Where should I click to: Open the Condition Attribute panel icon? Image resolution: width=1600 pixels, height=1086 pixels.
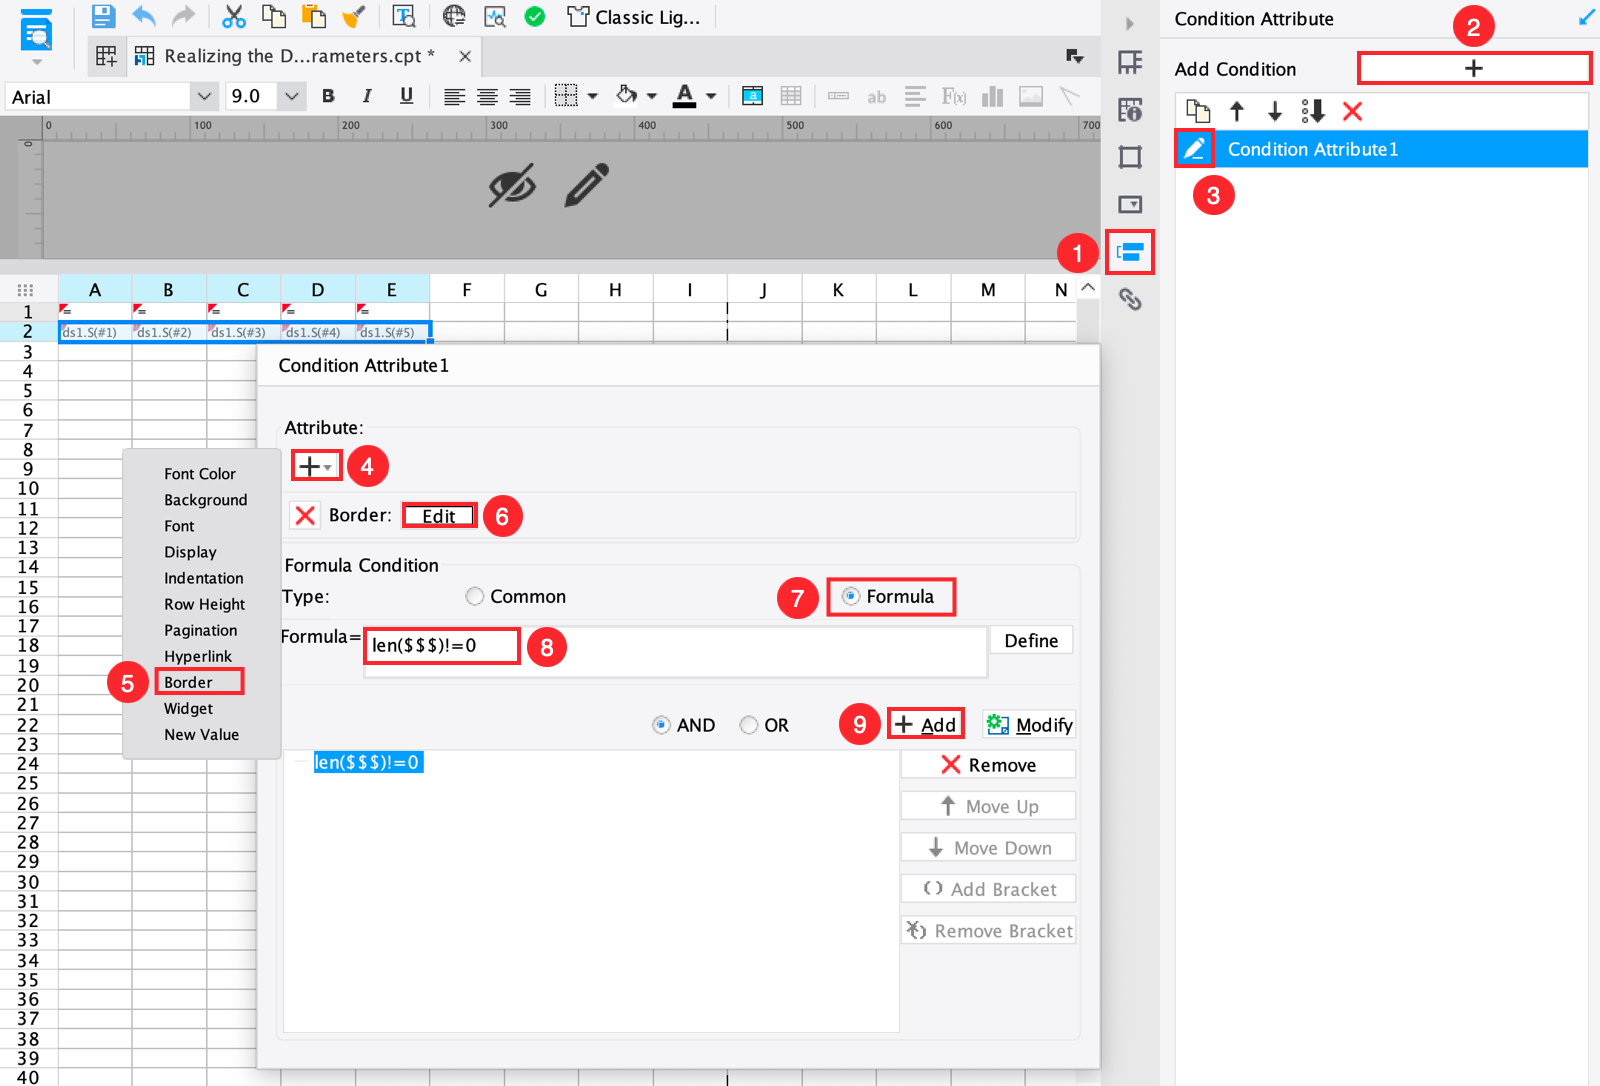(1130, 252)
